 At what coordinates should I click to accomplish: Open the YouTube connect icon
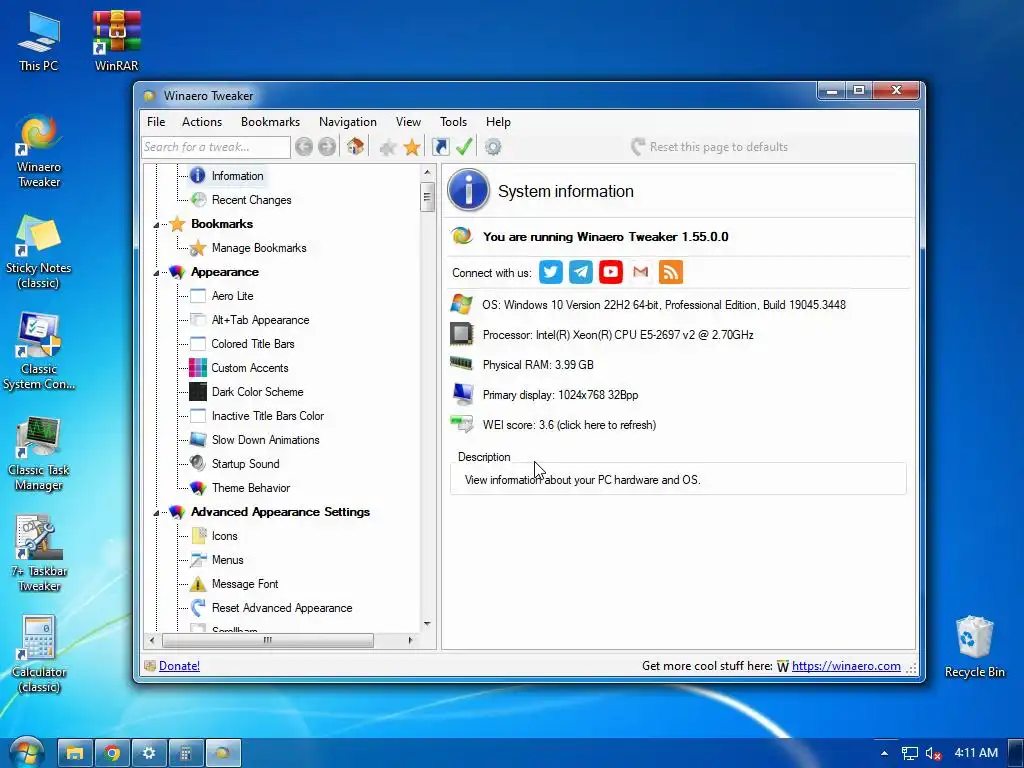pos(611,272)
